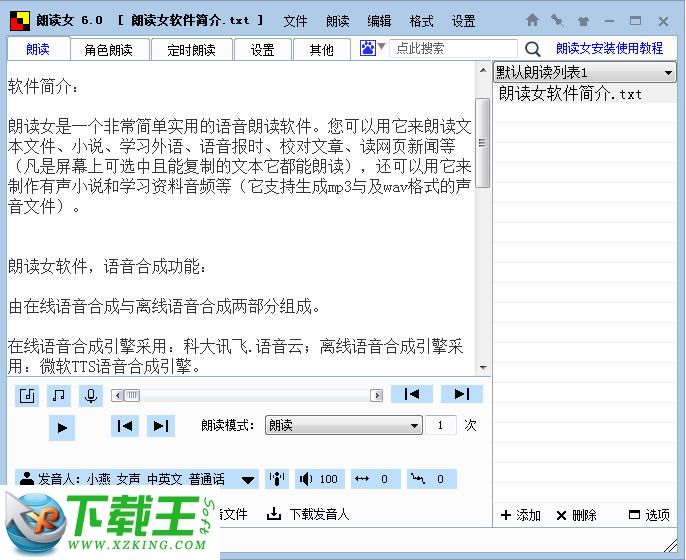Switch to the 定时朗读 tab
Image resolution: width=686 pixels, height=560 pixels.
coord(191,50)
